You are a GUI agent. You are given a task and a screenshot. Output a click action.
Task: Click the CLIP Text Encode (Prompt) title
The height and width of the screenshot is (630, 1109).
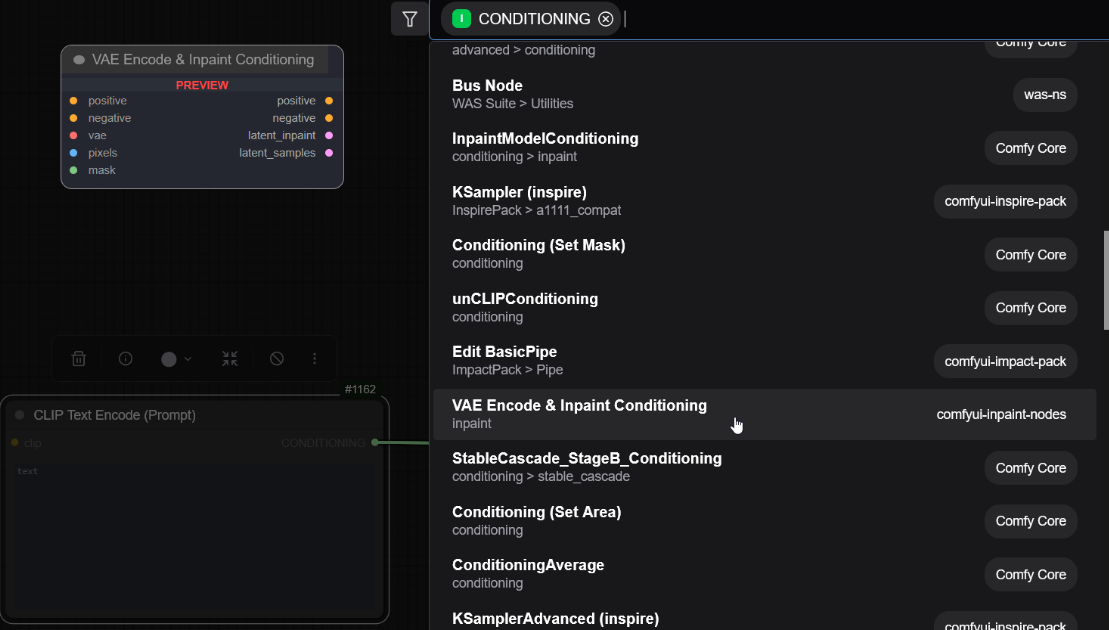click(x=115, y=415)
